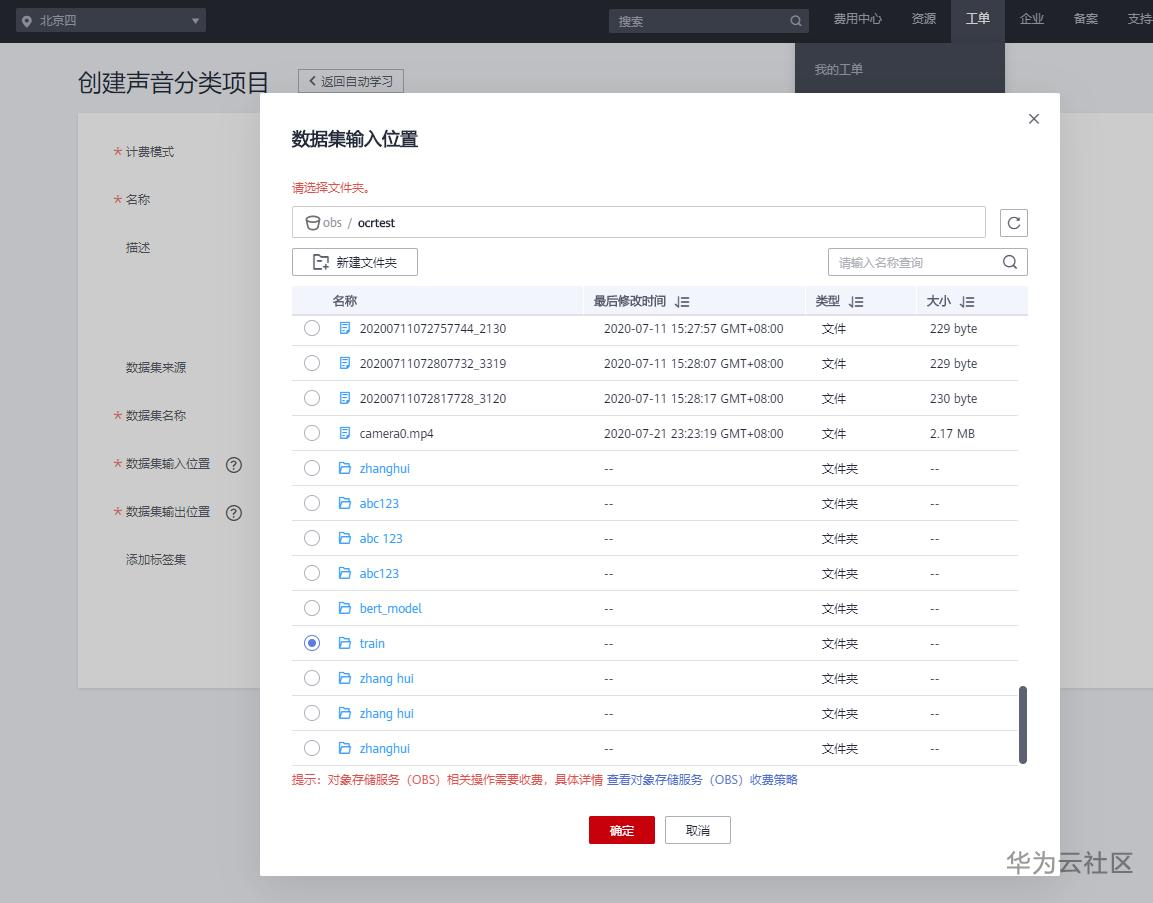The image size is (1153, 903).
Task: Open 备案 in top navigation
Action: pos(1085,19)
